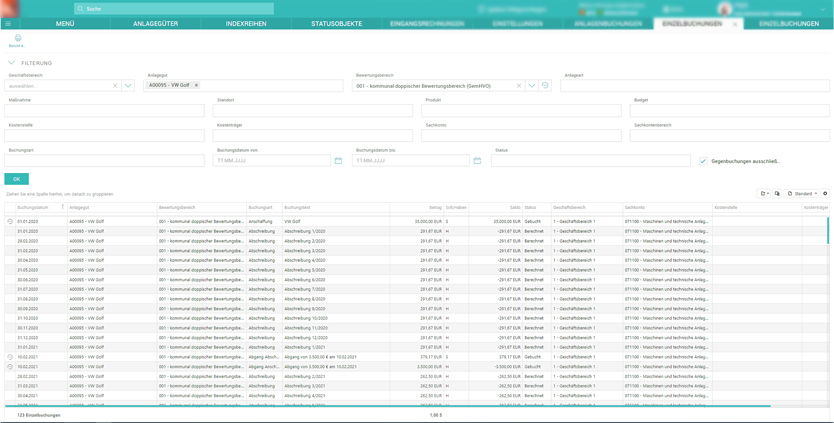Open the Standard layout dropdown

click(803, 194)
